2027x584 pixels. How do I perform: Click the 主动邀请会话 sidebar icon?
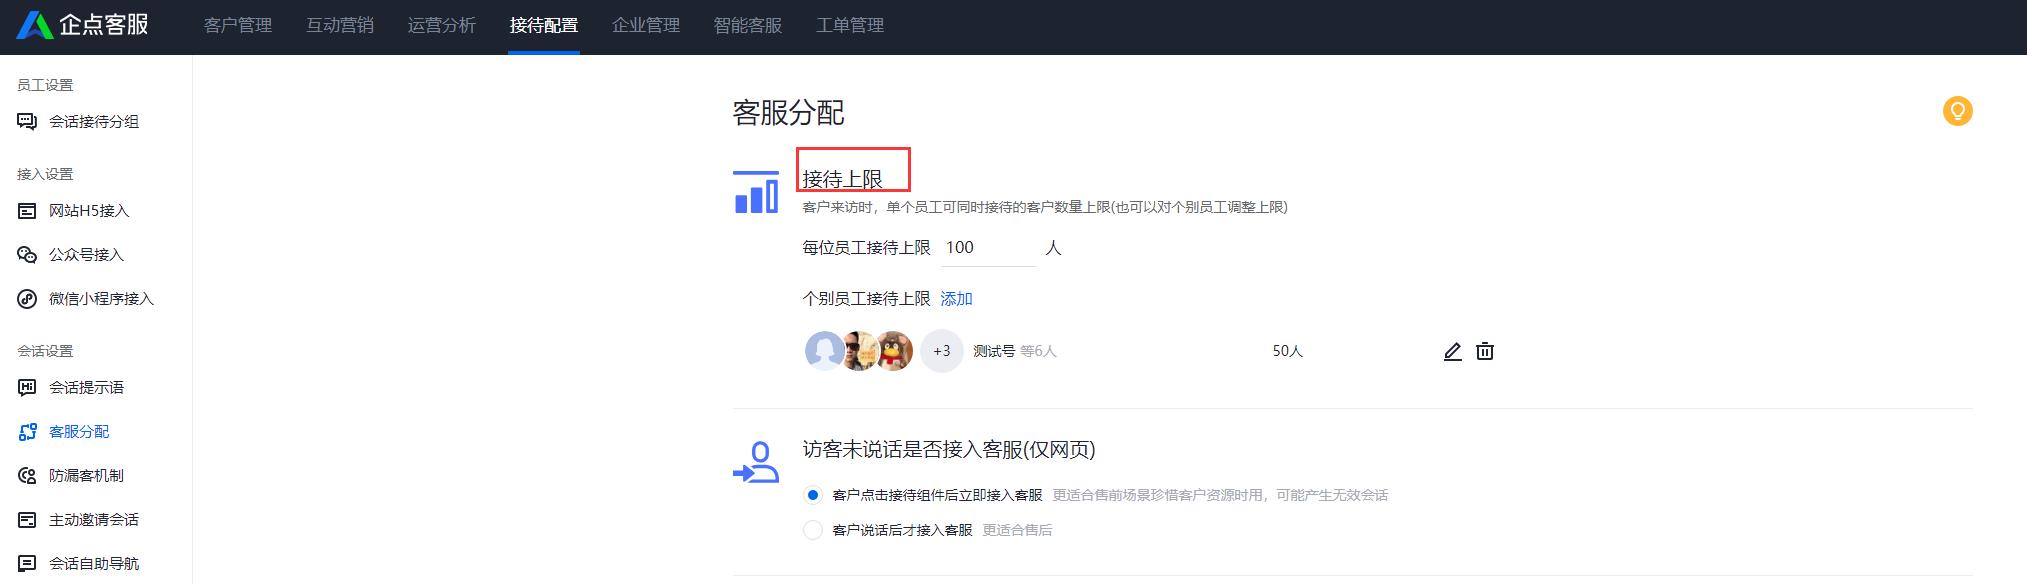point(27,520)
